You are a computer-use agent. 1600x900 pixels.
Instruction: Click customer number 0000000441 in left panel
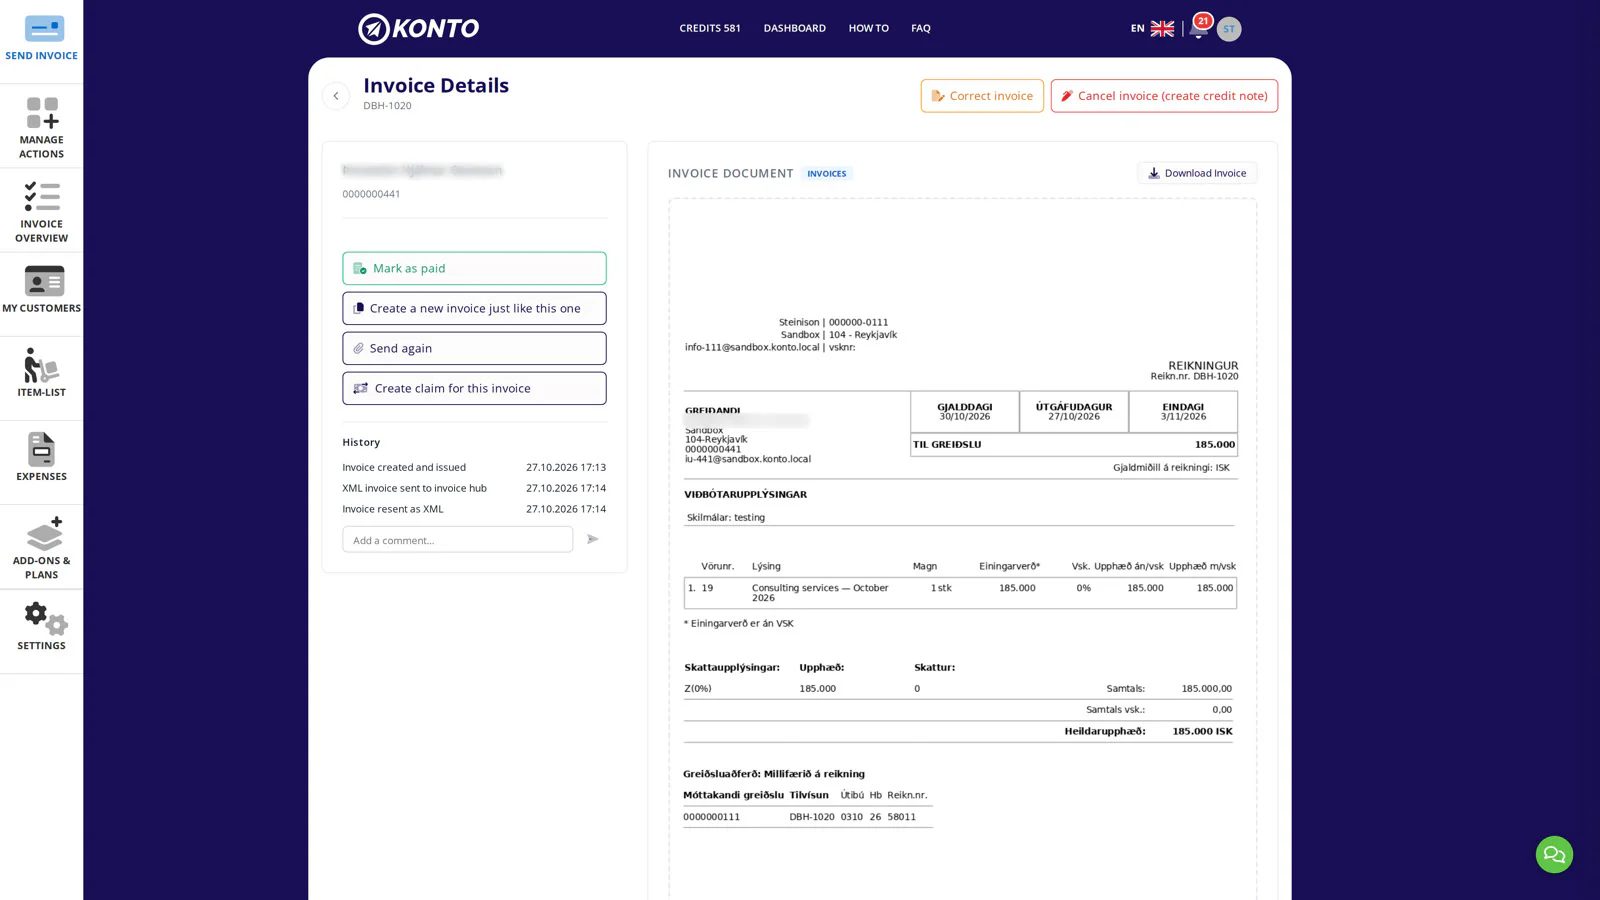click(x=371, y=194)
